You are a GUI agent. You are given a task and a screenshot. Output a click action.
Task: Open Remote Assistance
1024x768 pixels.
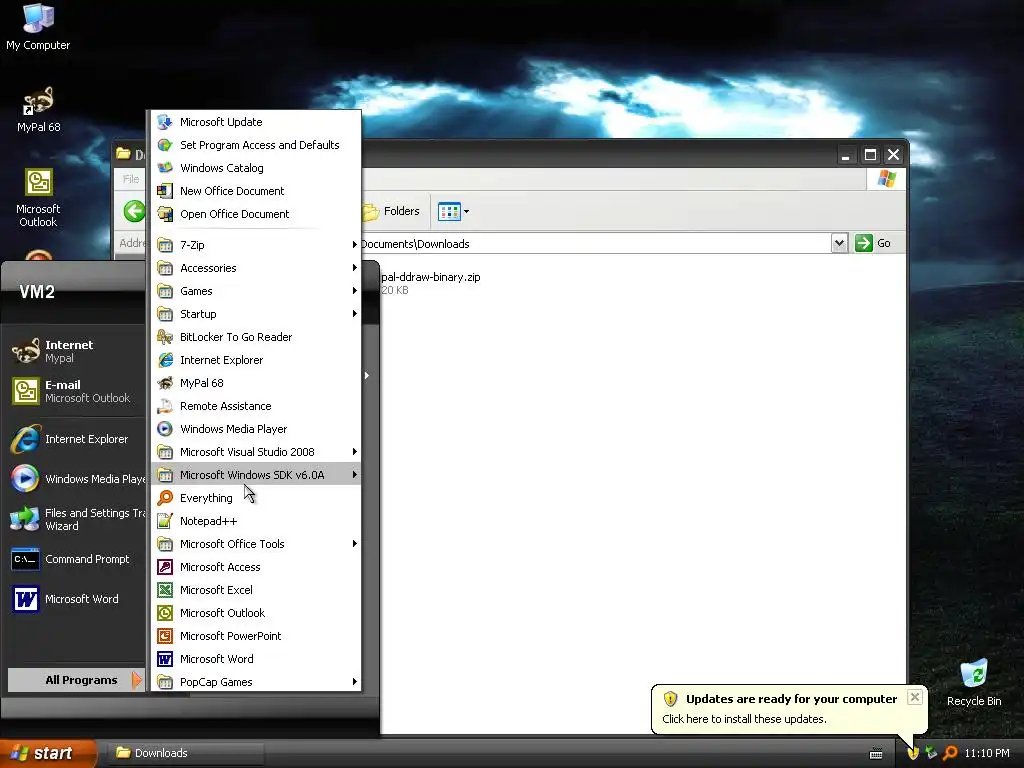[255, 406]
